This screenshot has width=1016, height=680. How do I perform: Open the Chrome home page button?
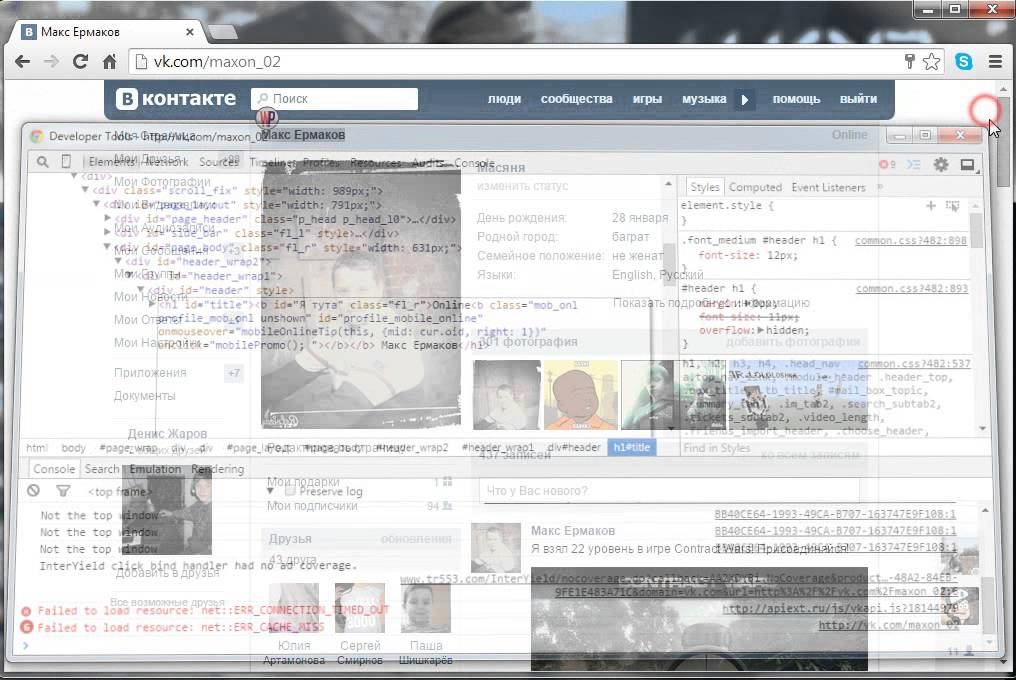coord(110,62)
